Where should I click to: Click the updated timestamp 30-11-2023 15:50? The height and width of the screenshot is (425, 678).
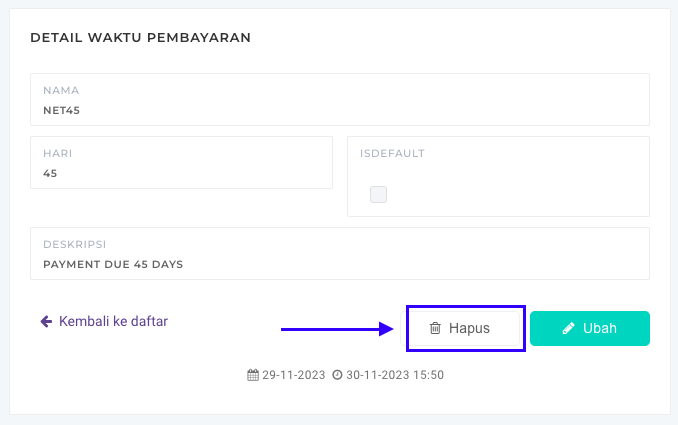tap(395, 376)
